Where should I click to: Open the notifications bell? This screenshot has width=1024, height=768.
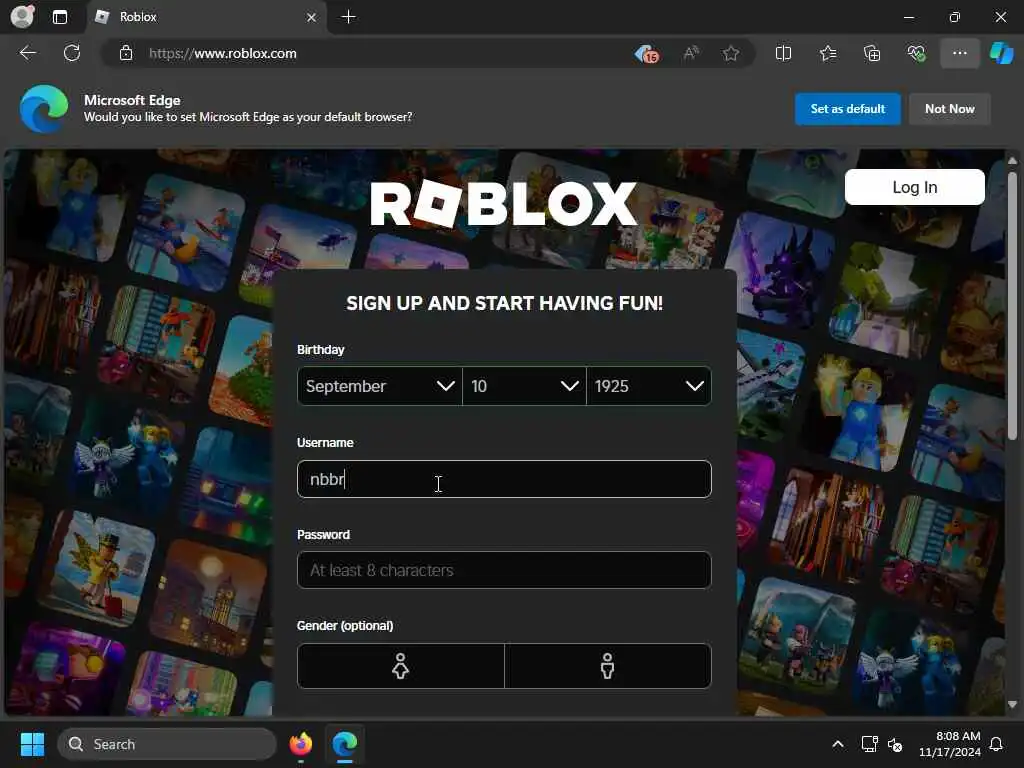(x=997, y=744)
